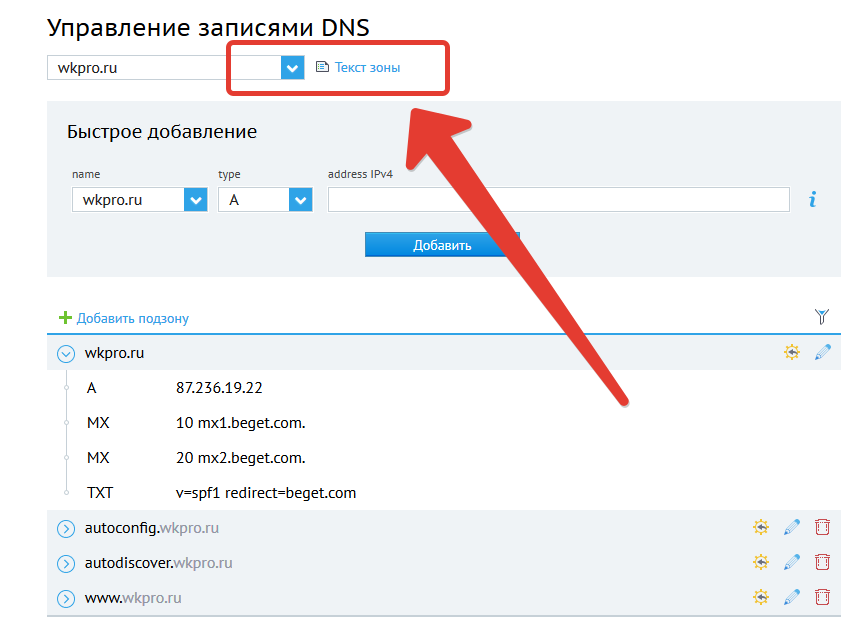The height and width of the screenshot is (638, 860).
Task: Click the filter funnel icon
Action: [x=822, y=317]
